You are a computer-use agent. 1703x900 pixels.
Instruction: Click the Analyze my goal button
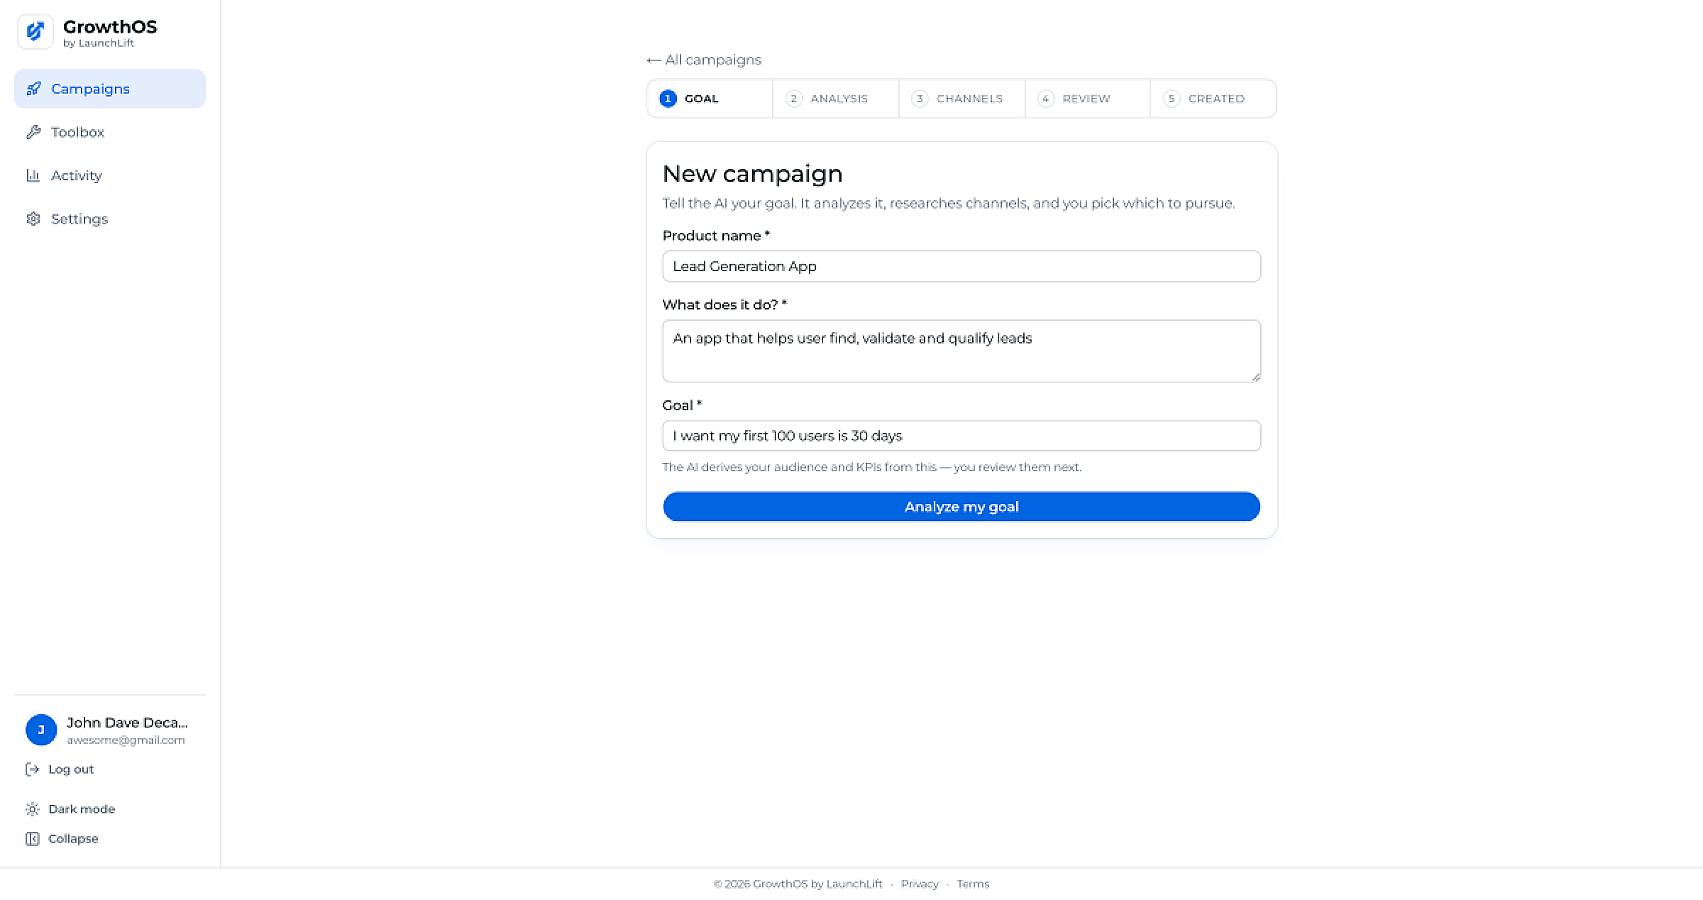click(961, 506)
